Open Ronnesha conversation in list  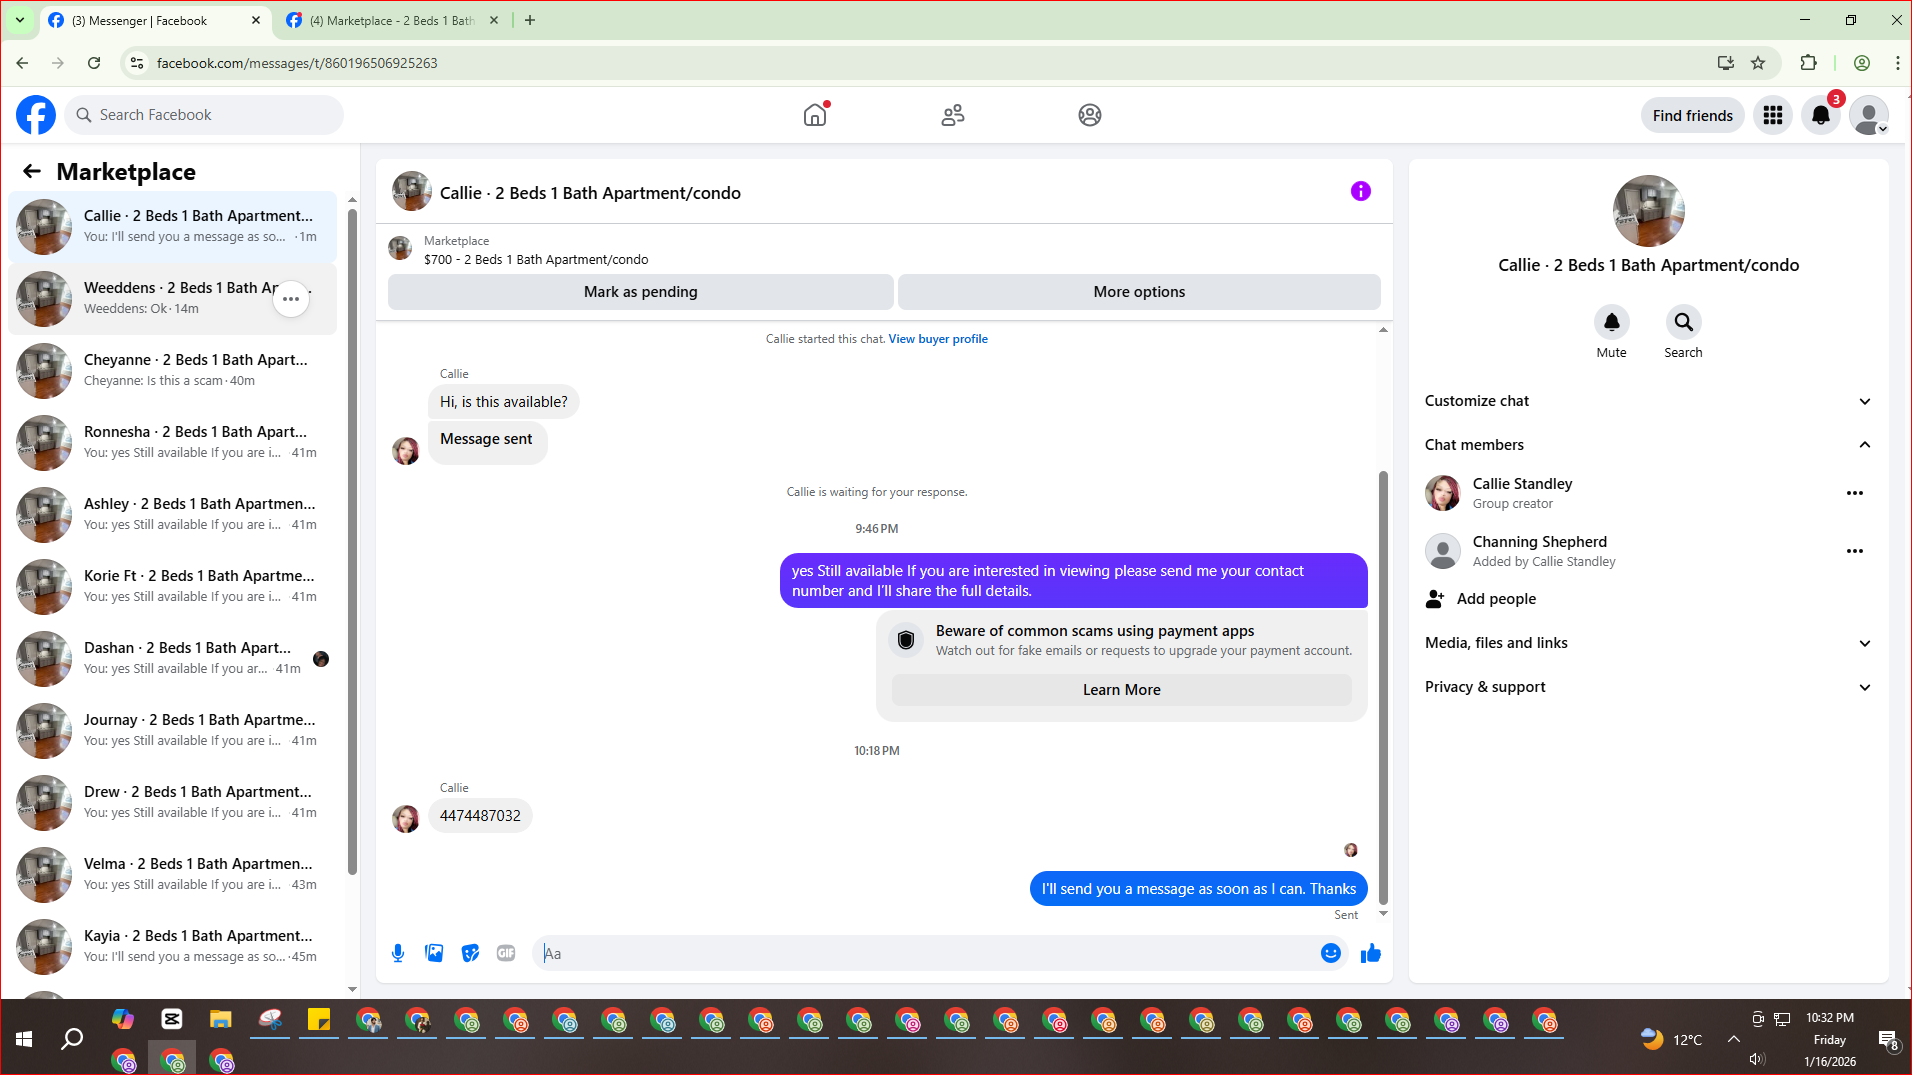[172, 443]
